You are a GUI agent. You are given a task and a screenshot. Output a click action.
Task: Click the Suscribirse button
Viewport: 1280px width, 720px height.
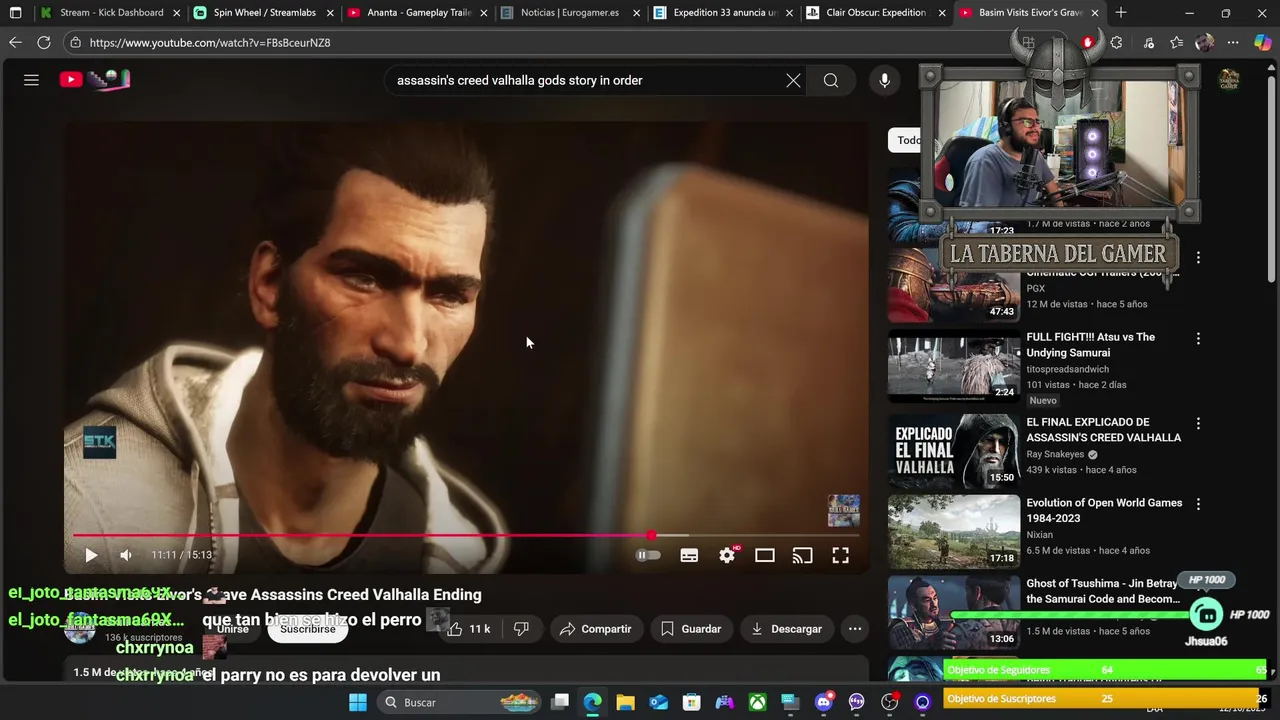click(x=308, y=629)
